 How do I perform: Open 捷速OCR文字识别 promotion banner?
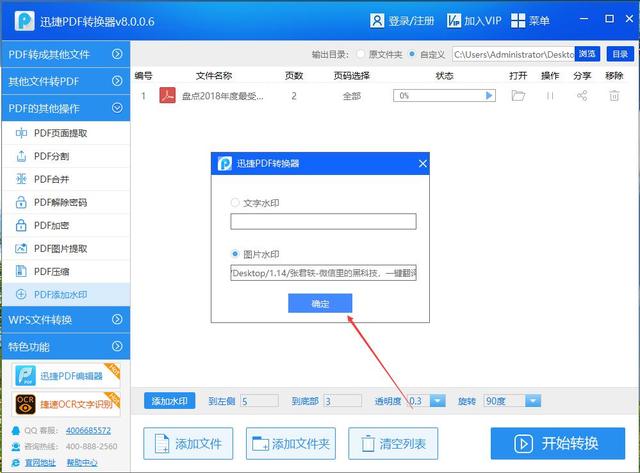click(66, 404)
